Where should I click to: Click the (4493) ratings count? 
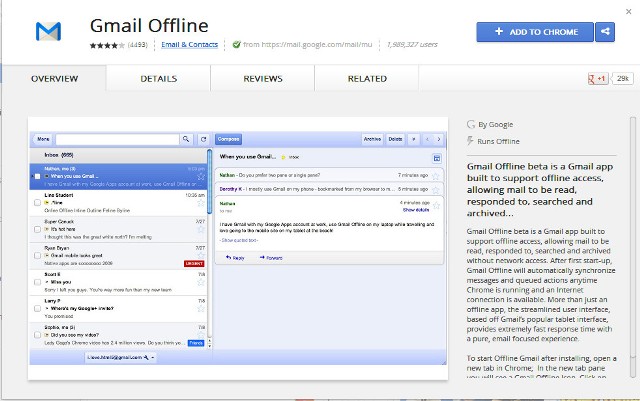click(138, 45)
